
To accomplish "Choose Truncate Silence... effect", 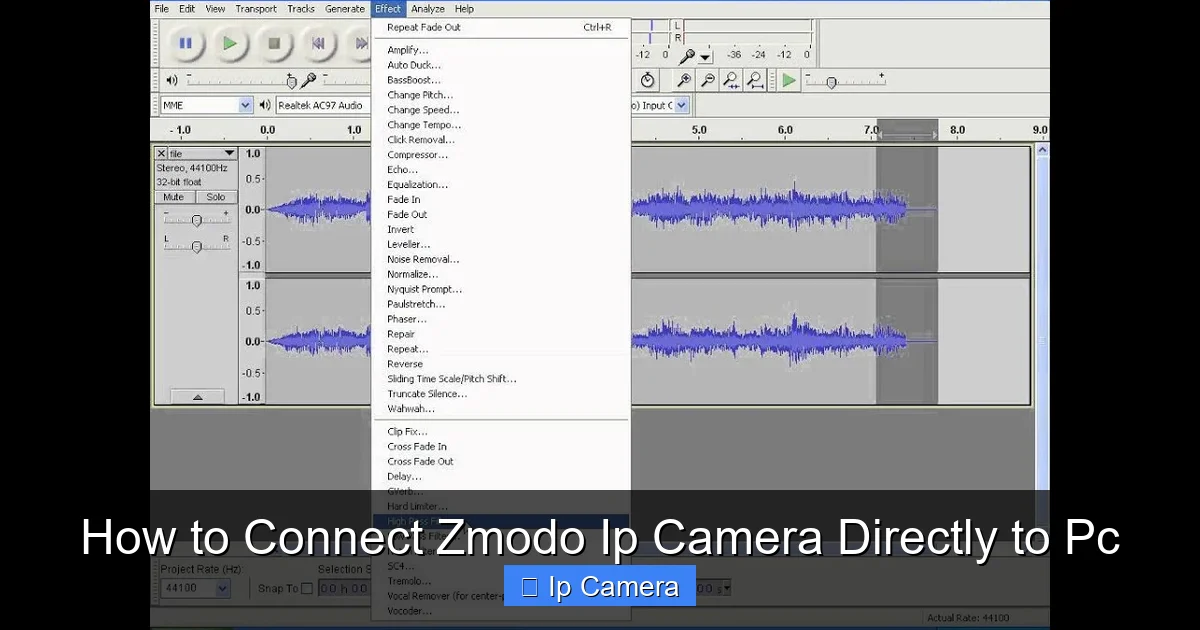I will click(x=501, y=394).
